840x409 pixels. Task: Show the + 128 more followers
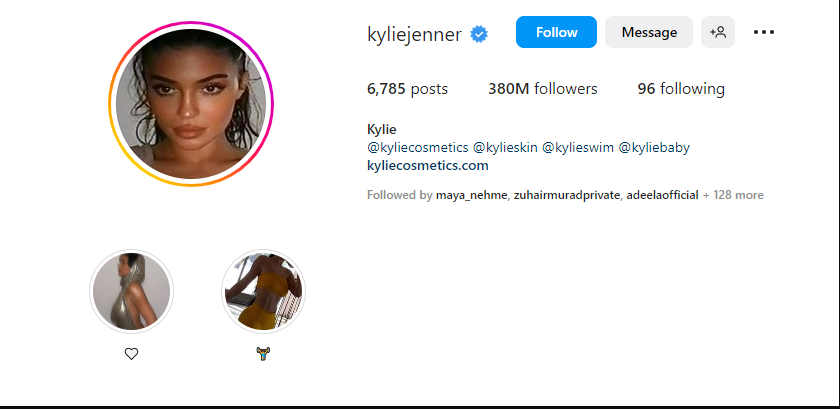pos(733,195)
